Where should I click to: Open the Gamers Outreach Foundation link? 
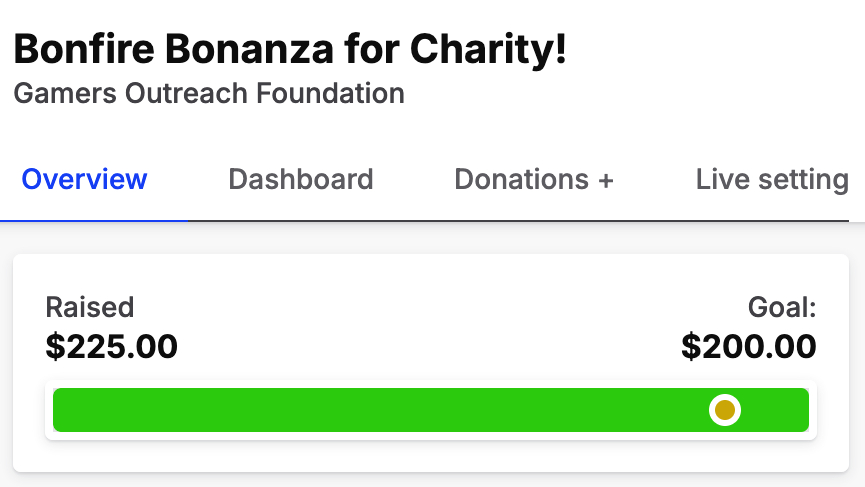click(x=209, y=94)
